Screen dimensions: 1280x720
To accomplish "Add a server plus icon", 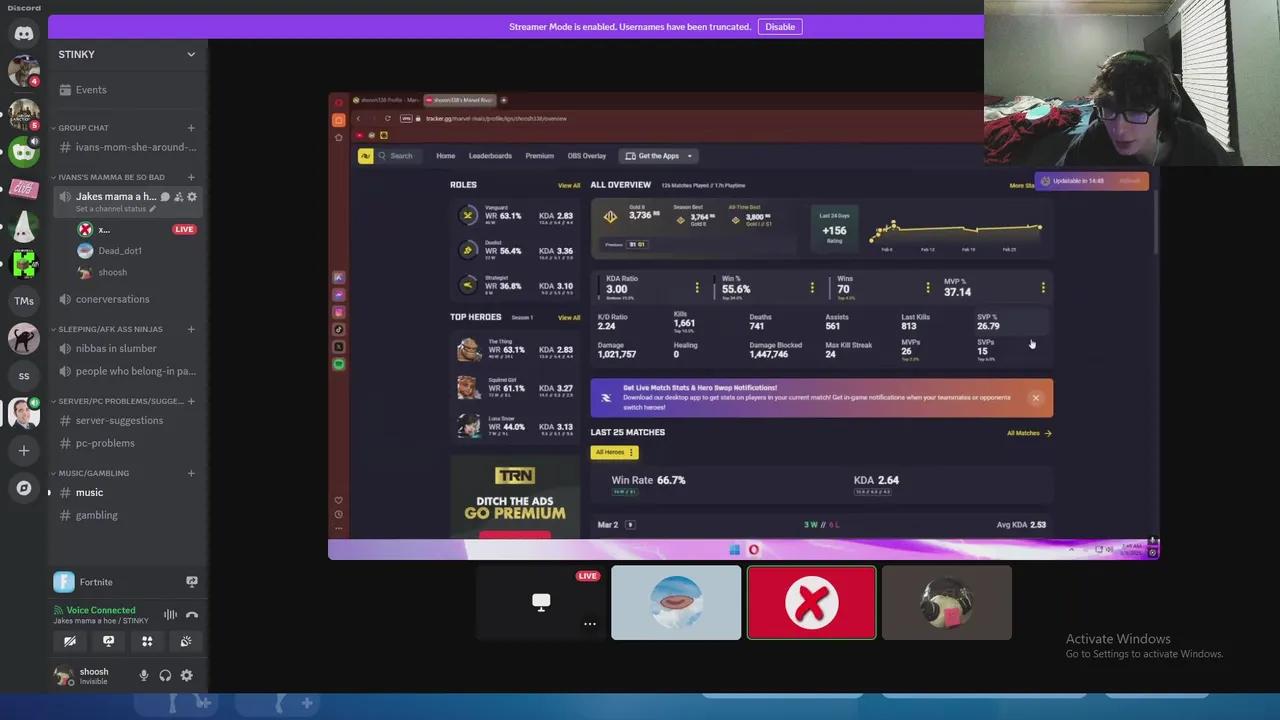I will click(24, 451).
